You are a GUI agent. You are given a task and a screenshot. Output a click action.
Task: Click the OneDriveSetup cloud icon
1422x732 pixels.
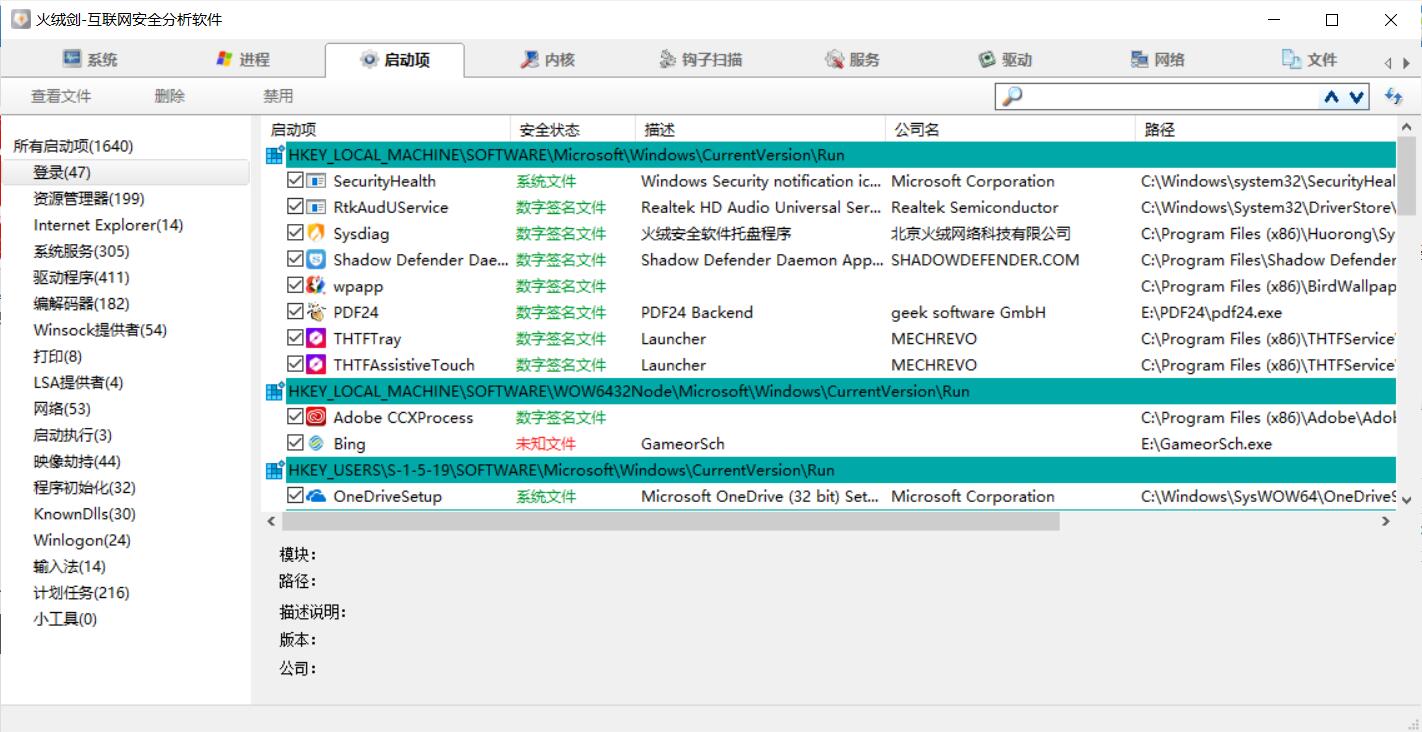pos(316,496)
